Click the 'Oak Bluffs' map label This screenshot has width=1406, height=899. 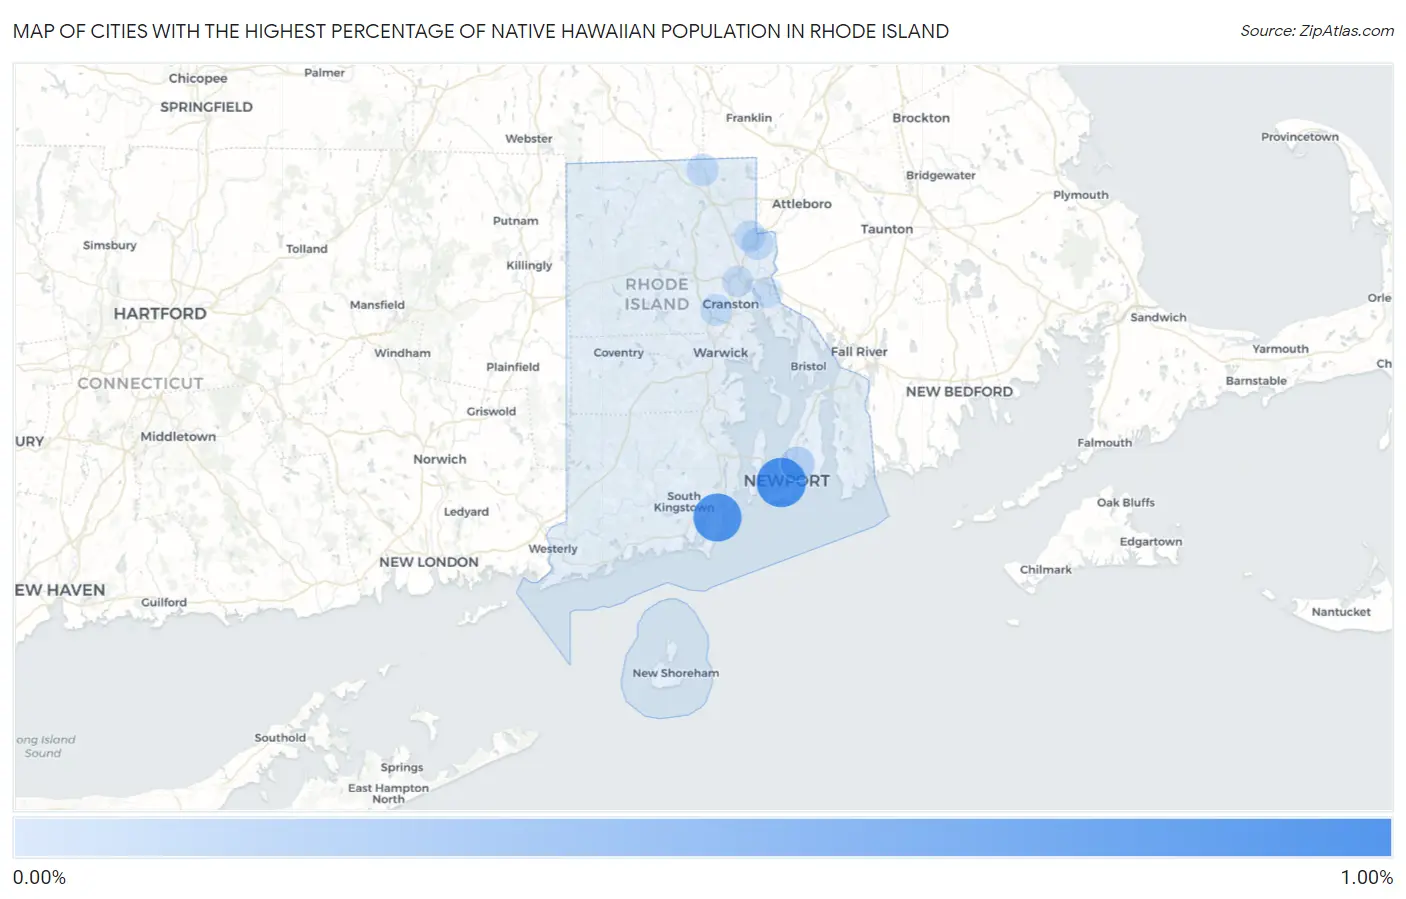click(x=1125, y=503)
